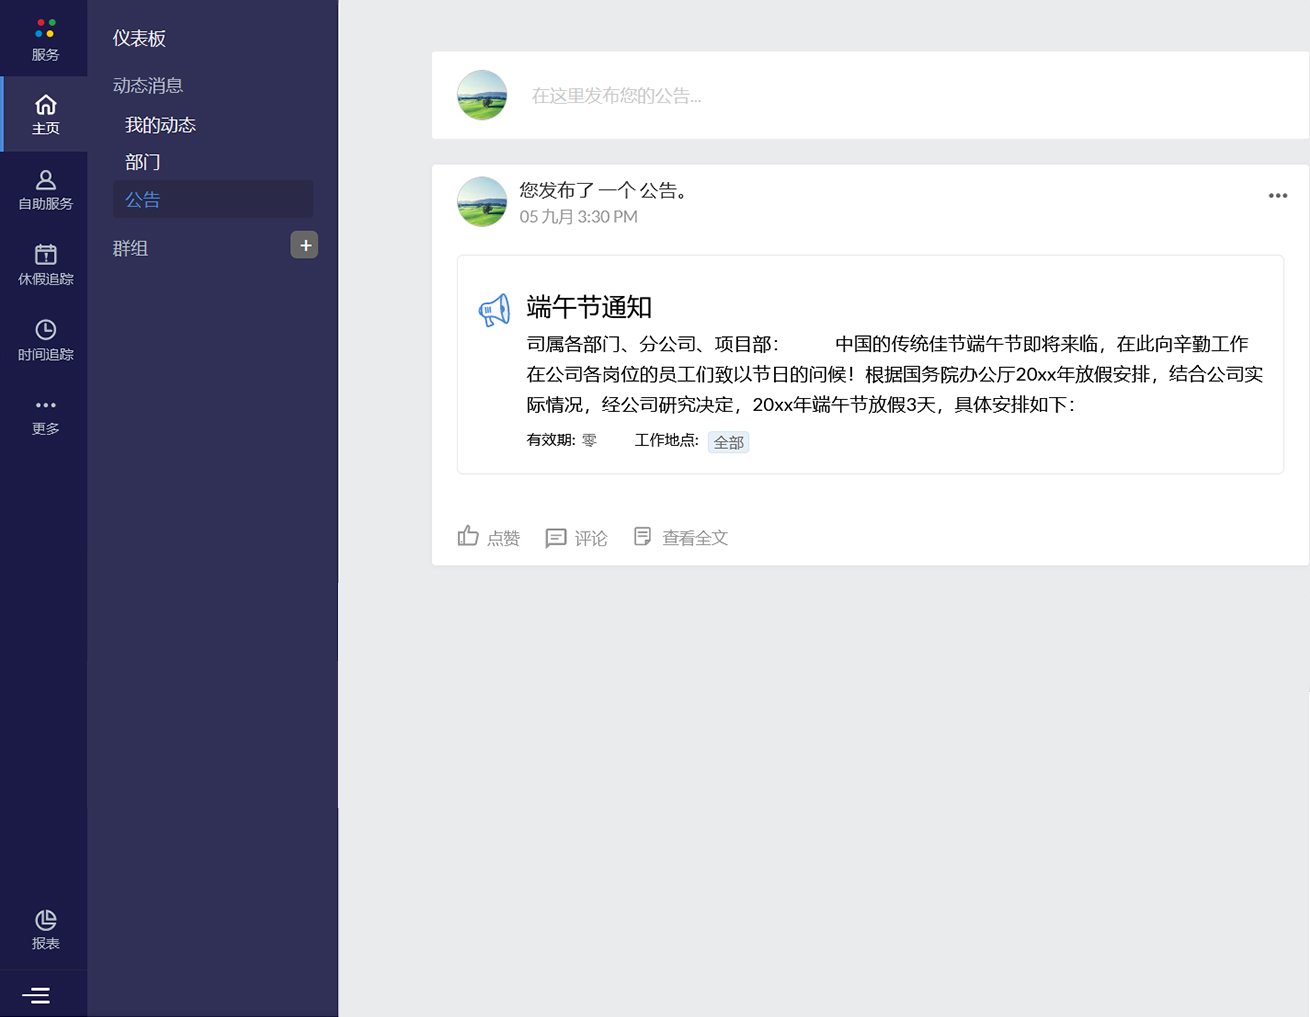Select 公告 in the feed menu
Screen dimensions: 1310x1017
(143, 200)
